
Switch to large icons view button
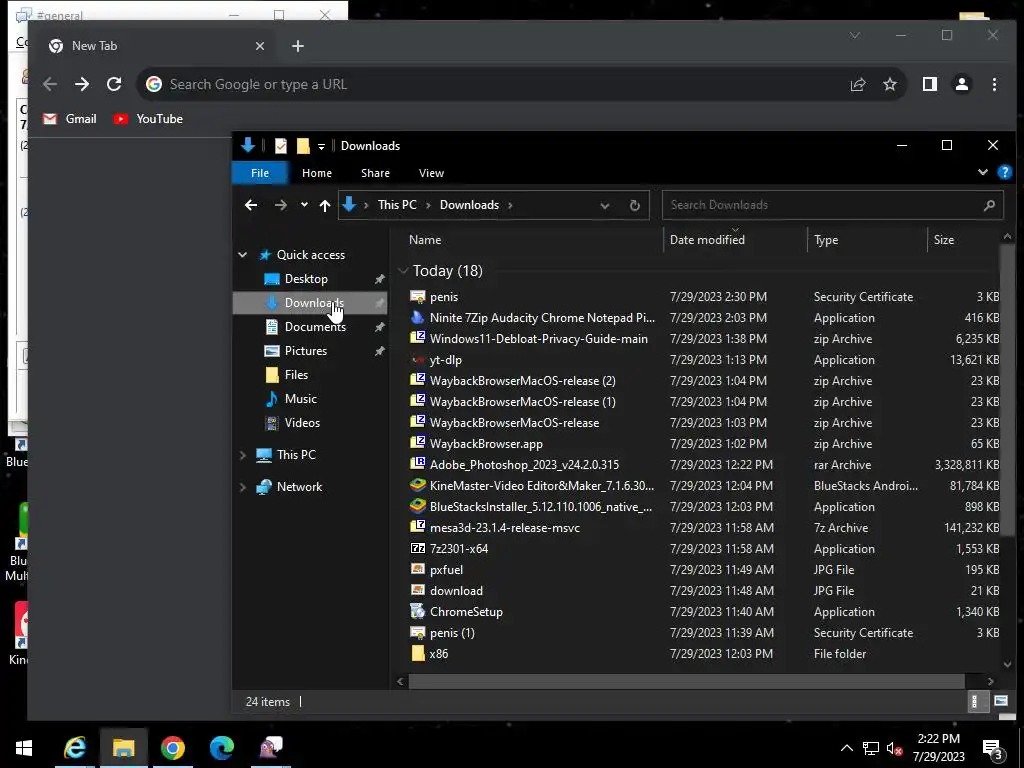1000,701
